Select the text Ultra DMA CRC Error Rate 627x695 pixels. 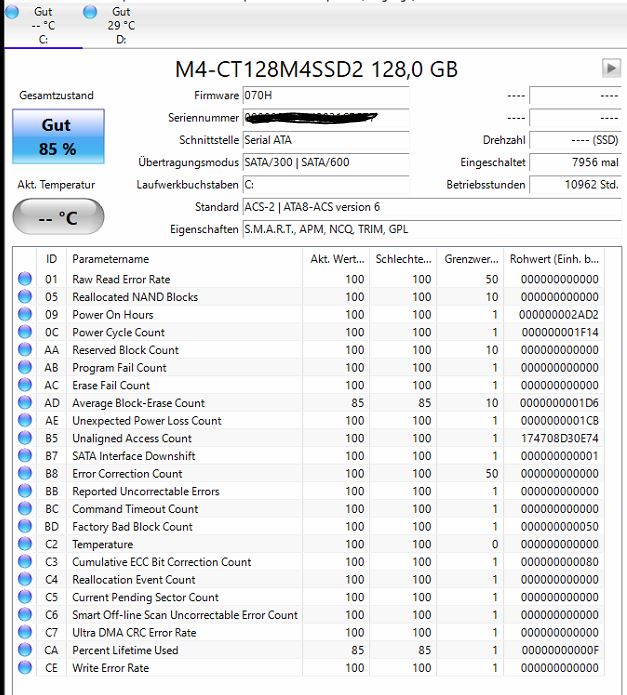click(x=134, y=633)
